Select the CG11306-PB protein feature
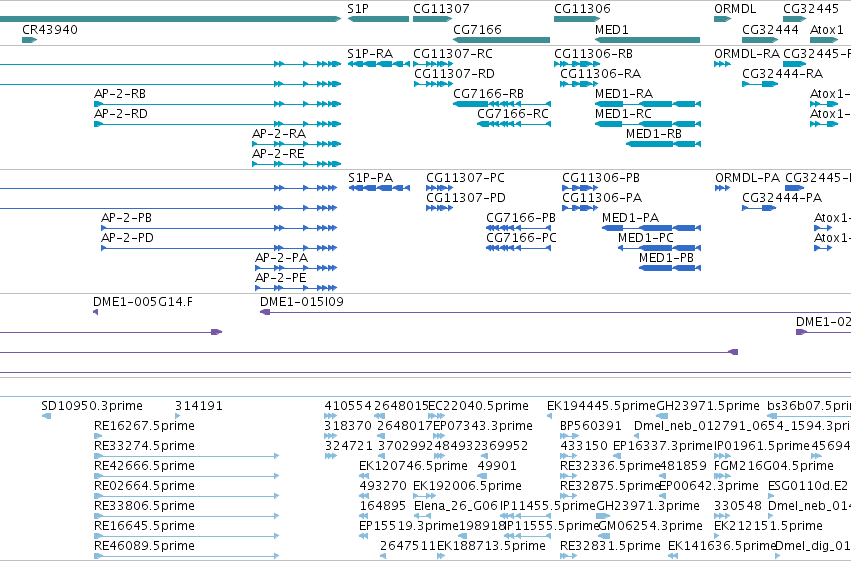851x561 pixels. [580, 188]
